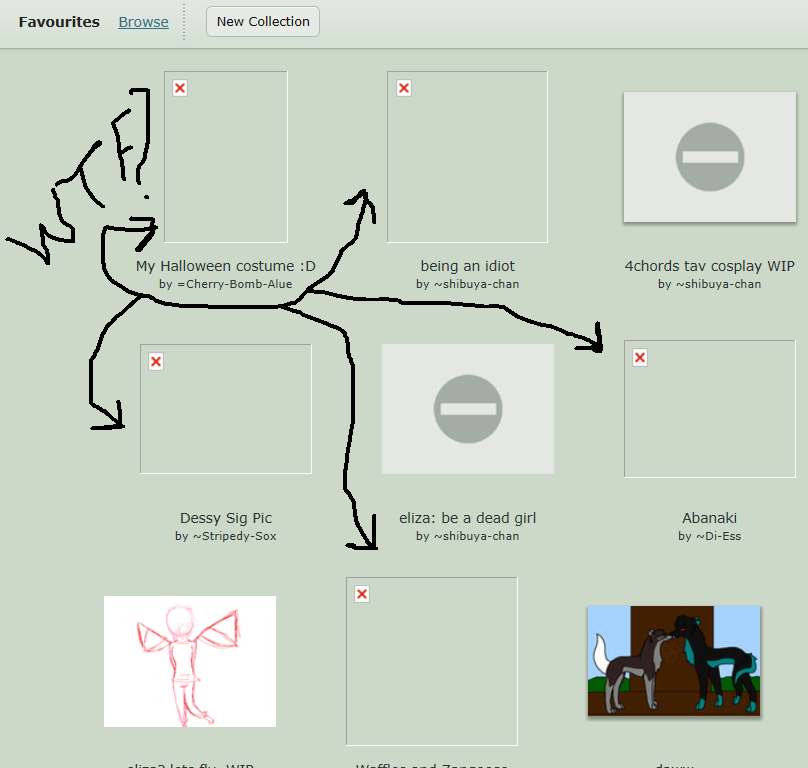Open broken thumbnail for My Halloween costume
The width and height of the screenshot is (808, 768).
(x=226, y=157)
